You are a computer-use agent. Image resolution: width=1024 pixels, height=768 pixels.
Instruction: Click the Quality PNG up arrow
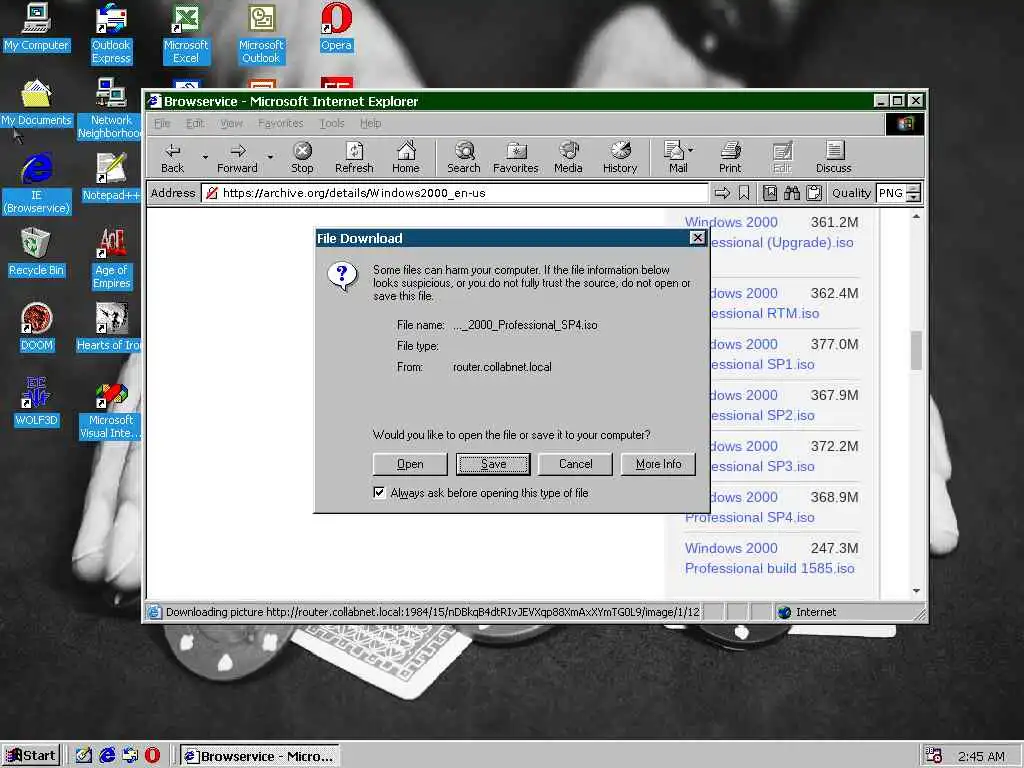pos(914,189)
